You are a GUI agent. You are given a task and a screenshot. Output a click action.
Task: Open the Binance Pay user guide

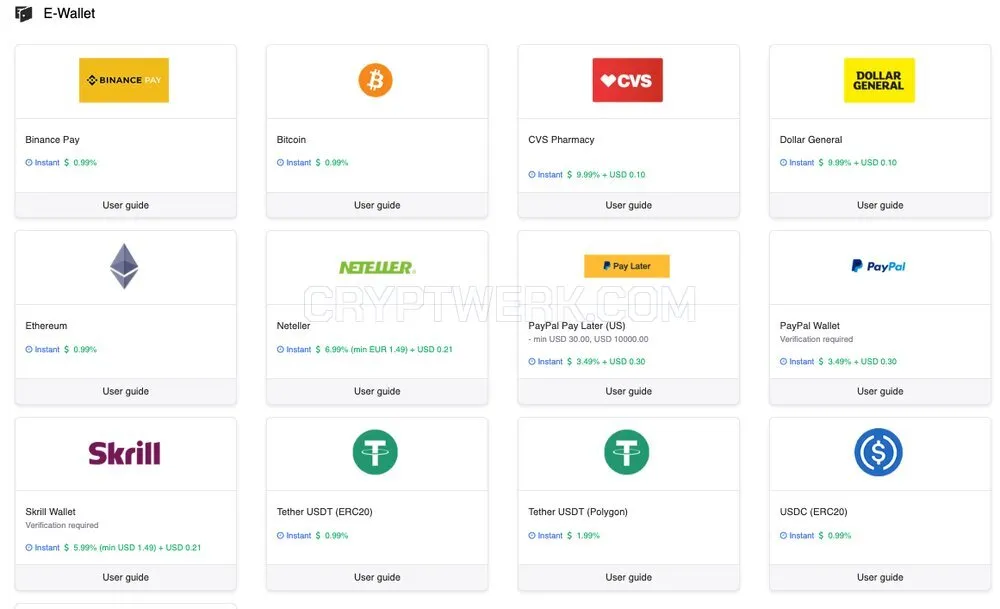[126, 205]
